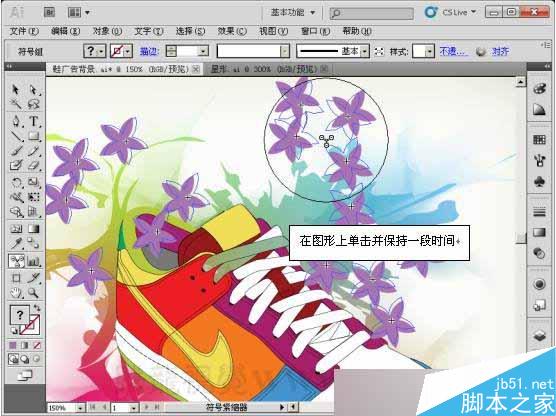Select the Eraser tool
556x416 pixels.
(34, 165)
